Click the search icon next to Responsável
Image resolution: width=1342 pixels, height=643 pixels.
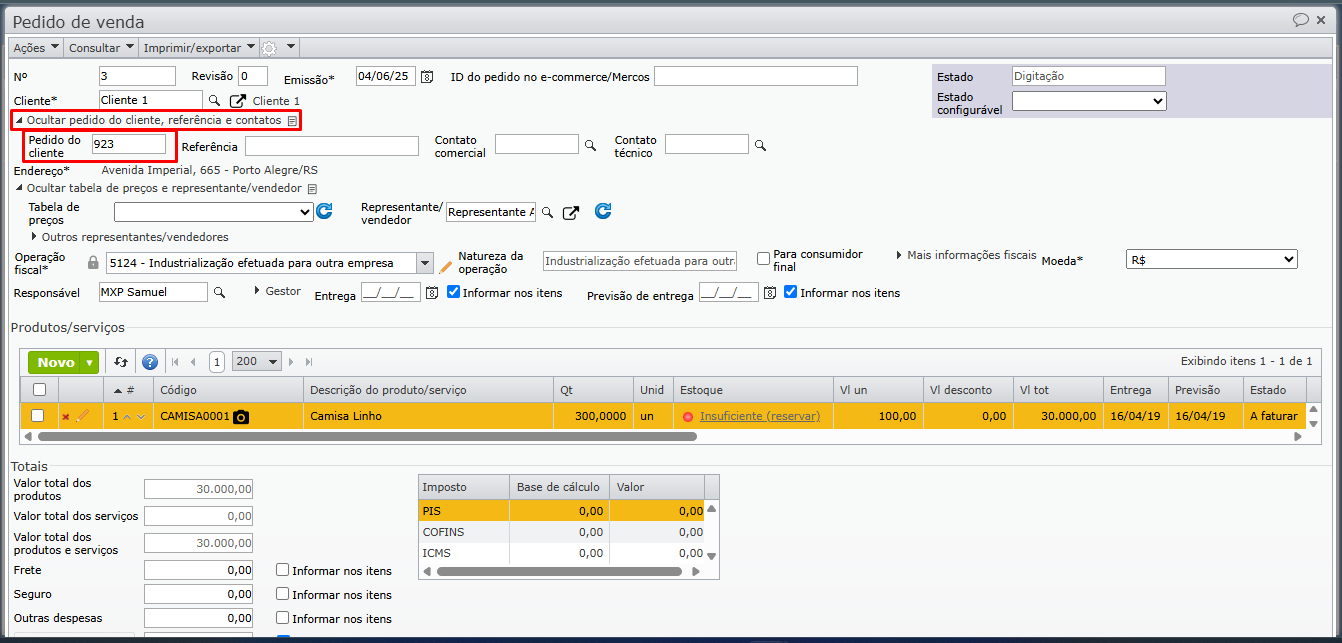click(x=220, y=292)
